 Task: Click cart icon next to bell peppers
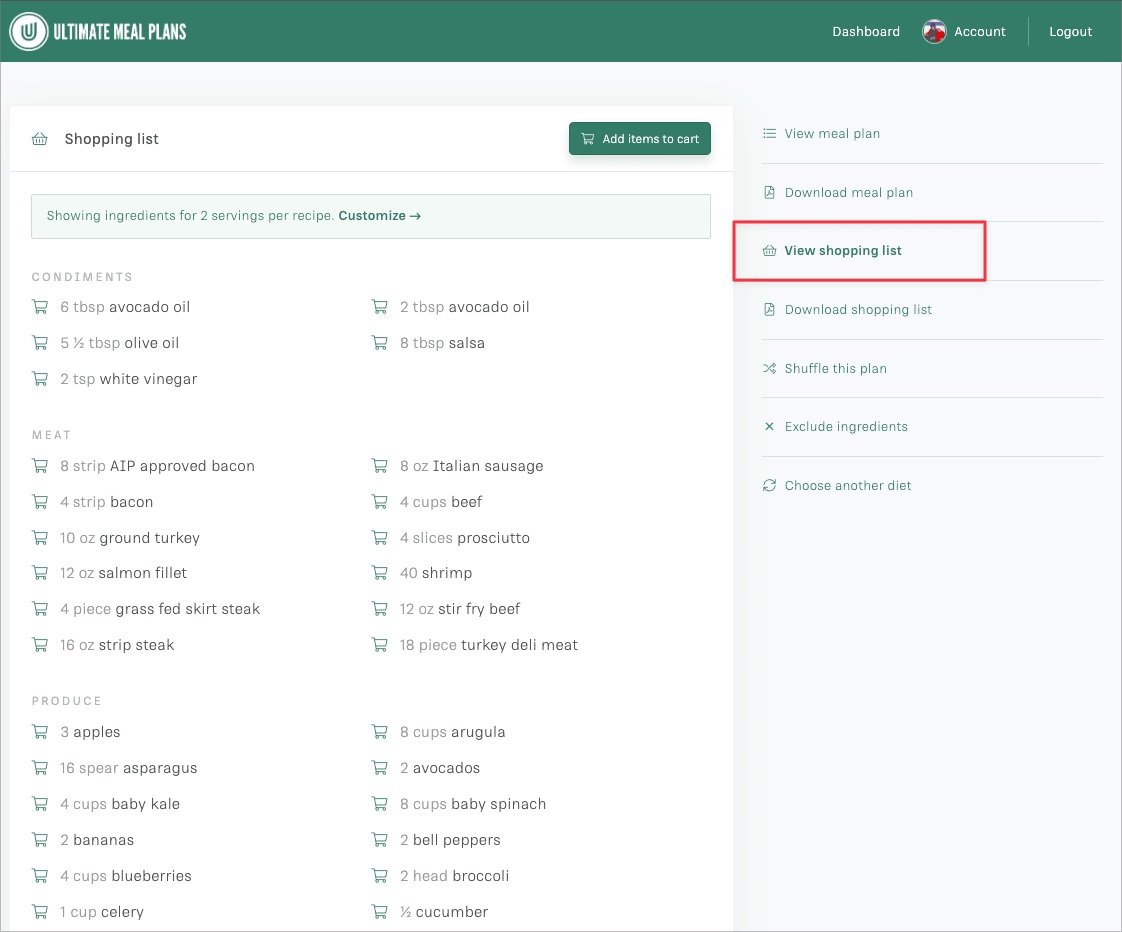click(379, 840)
